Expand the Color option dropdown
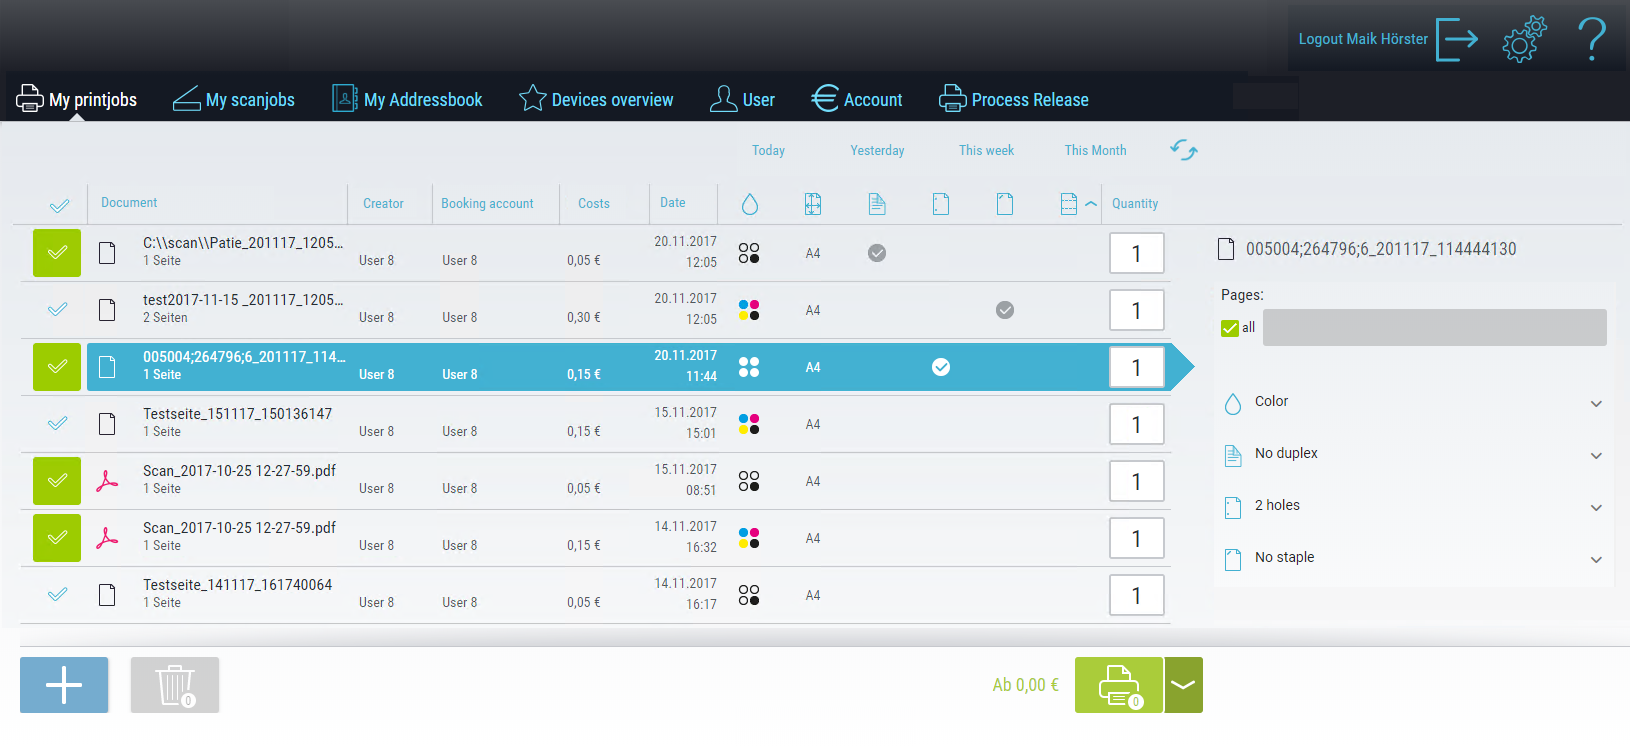 1596,403
